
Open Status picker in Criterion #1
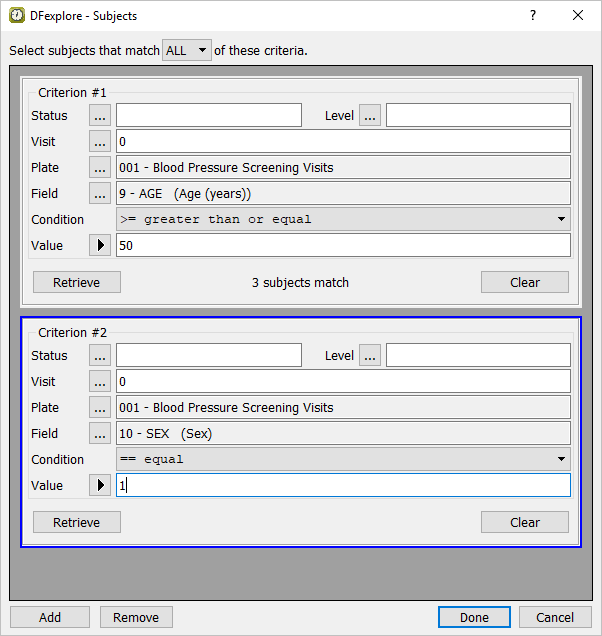pos(100,116)
